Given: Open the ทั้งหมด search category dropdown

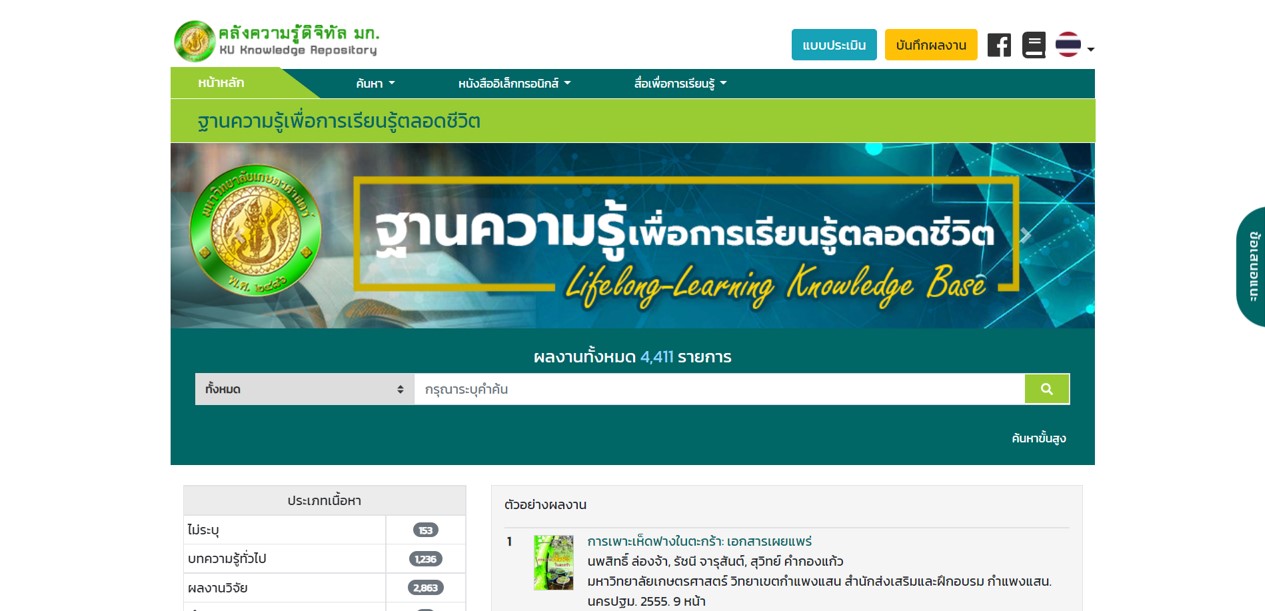Looking at the screenshot, I should 305,389.
